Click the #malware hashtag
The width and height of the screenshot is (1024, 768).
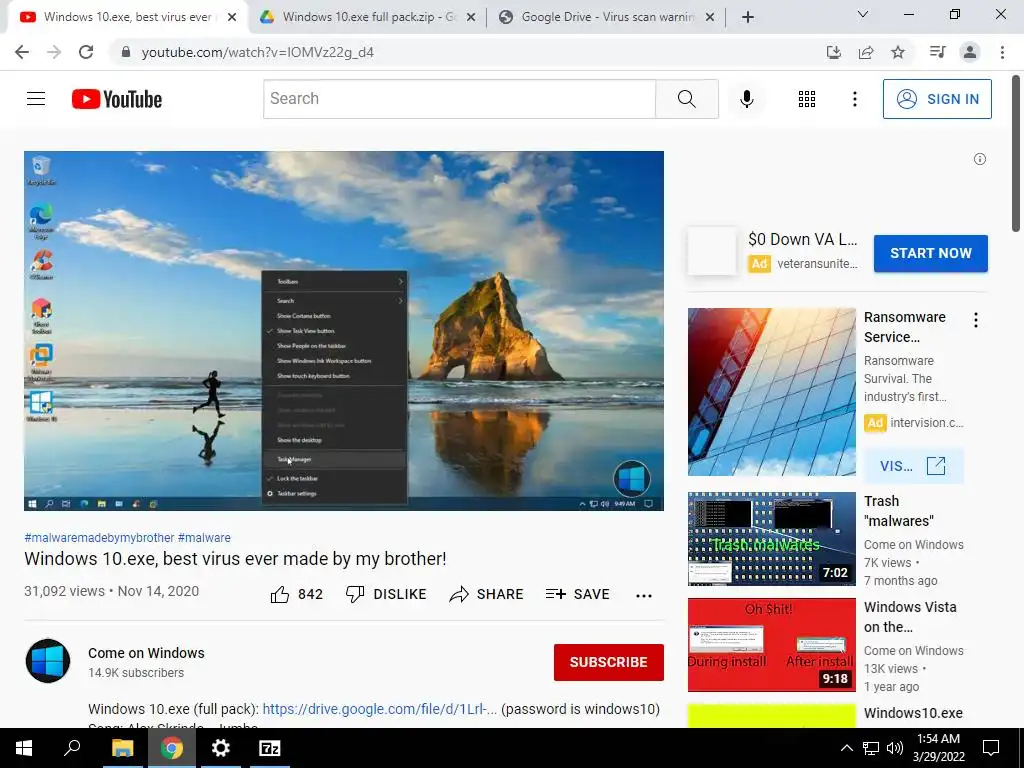click(x=204, y=537)
